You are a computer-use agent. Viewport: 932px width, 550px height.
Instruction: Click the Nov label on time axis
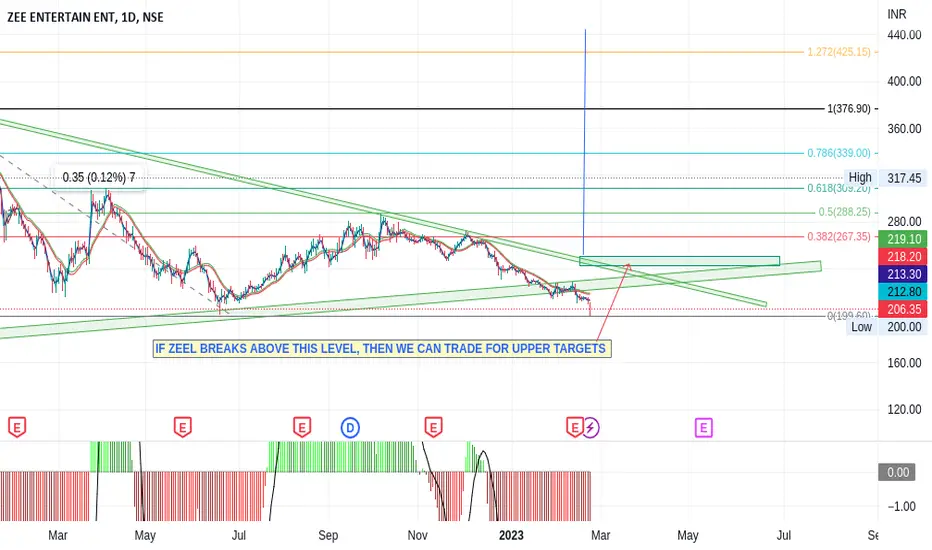pos(417,536)
